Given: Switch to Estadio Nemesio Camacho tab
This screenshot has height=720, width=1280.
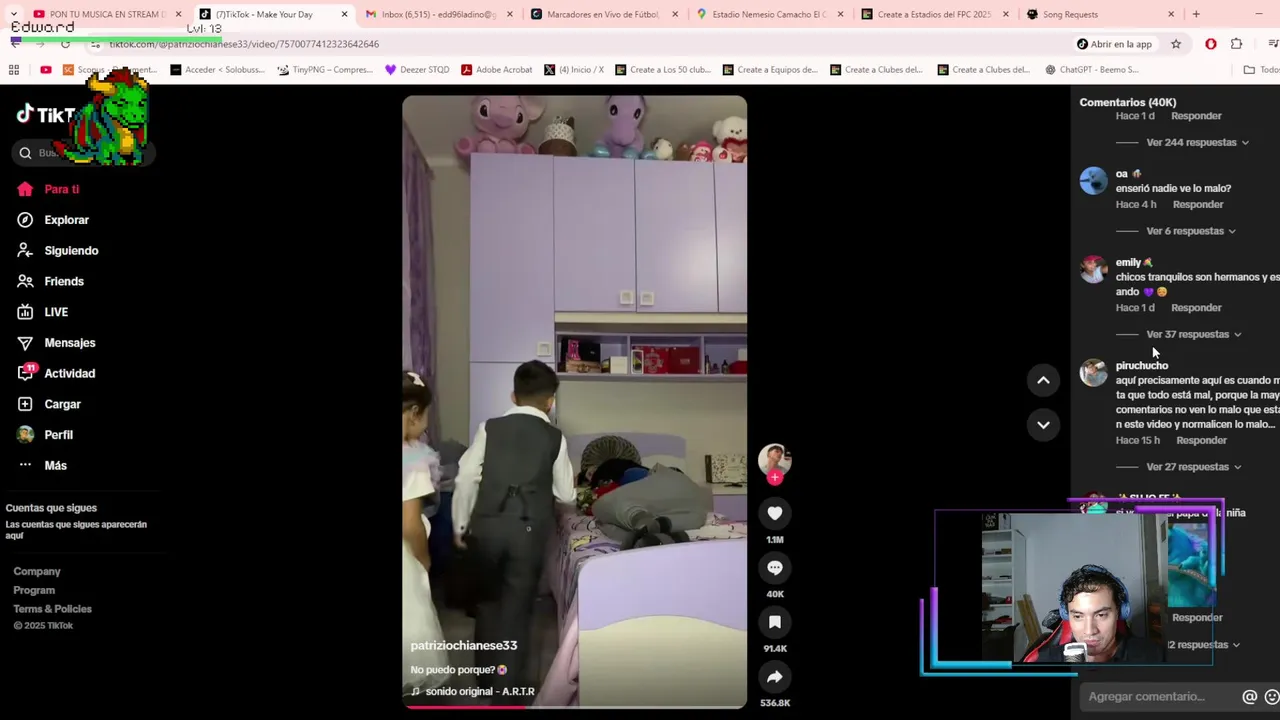Looking at the screenshot, I should tap(770, 14).
